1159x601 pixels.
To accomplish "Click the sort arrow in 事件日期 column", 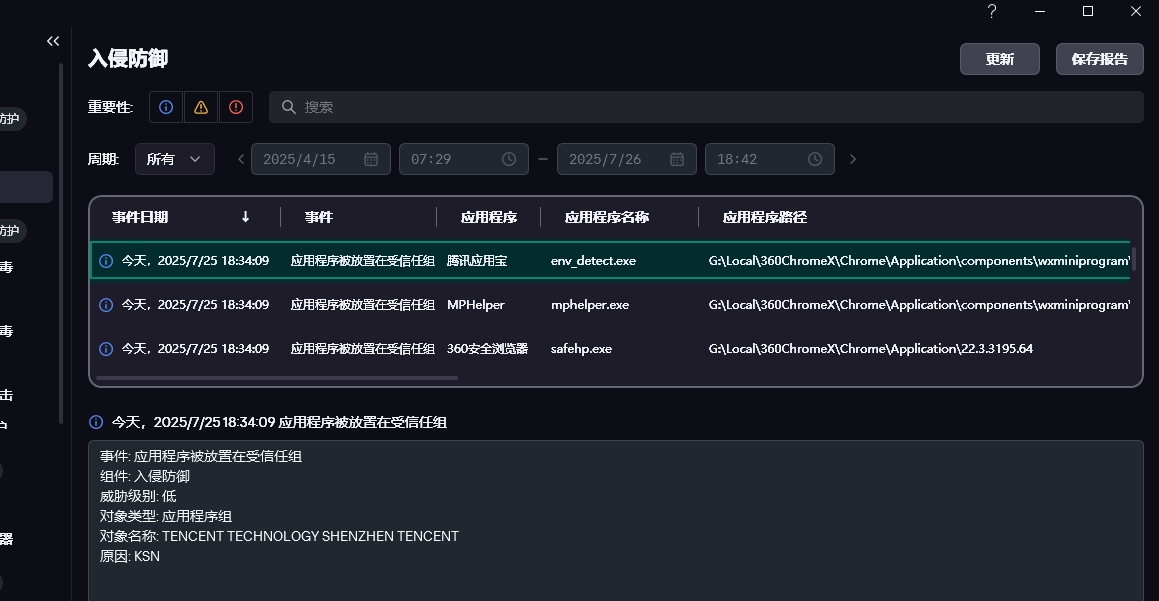I will pos(246,217).
